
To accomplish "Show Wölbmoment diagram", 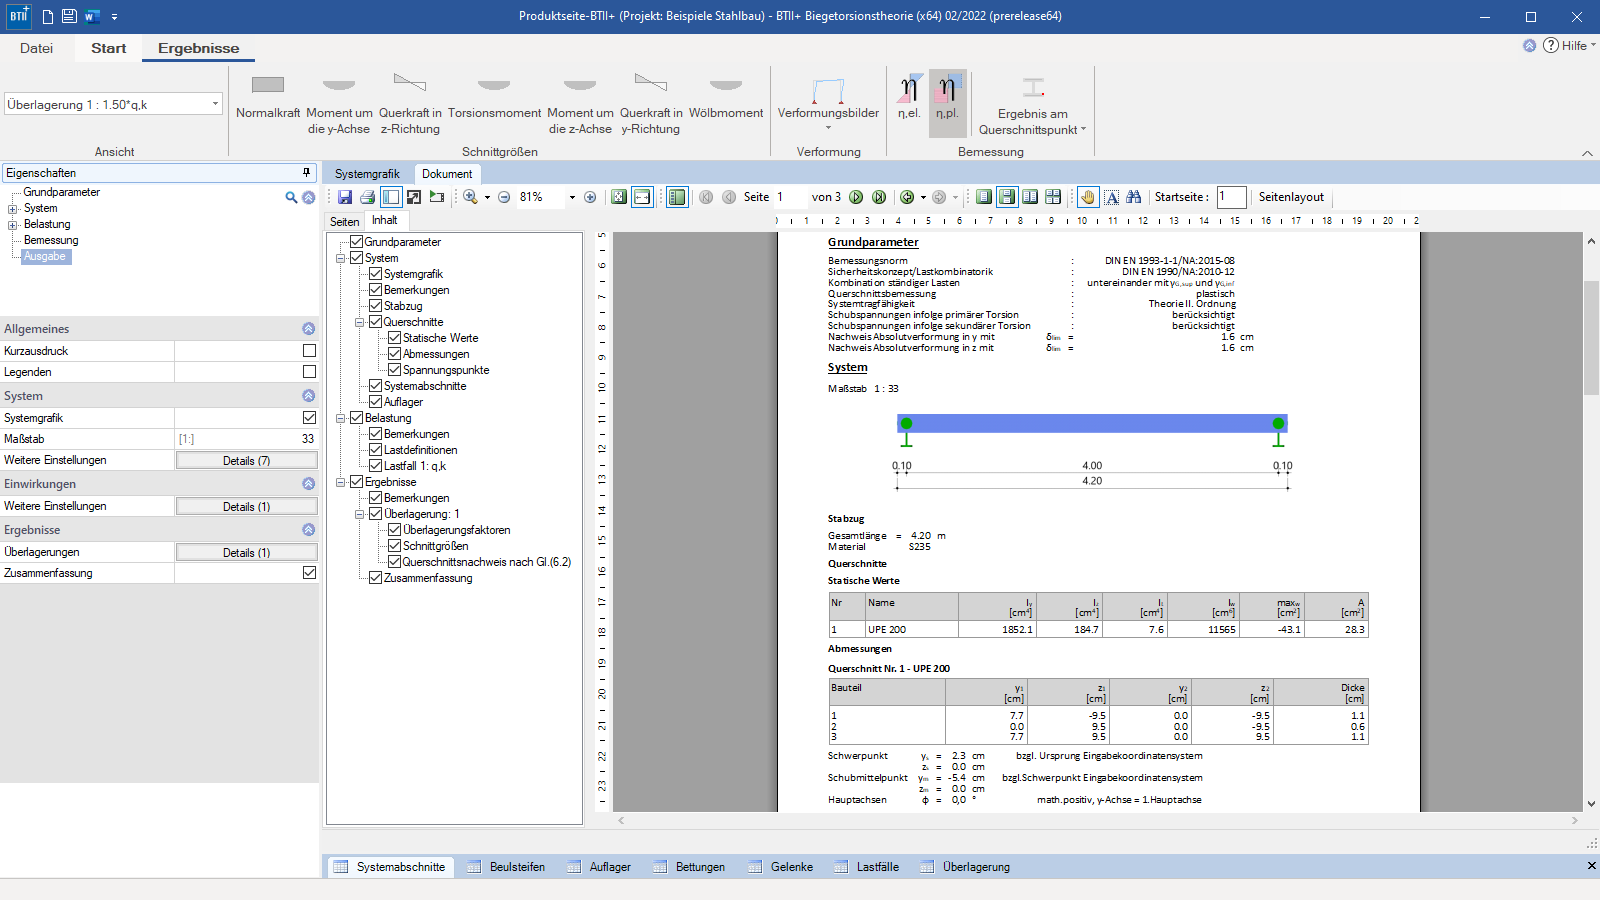I will tap(726, 96).
